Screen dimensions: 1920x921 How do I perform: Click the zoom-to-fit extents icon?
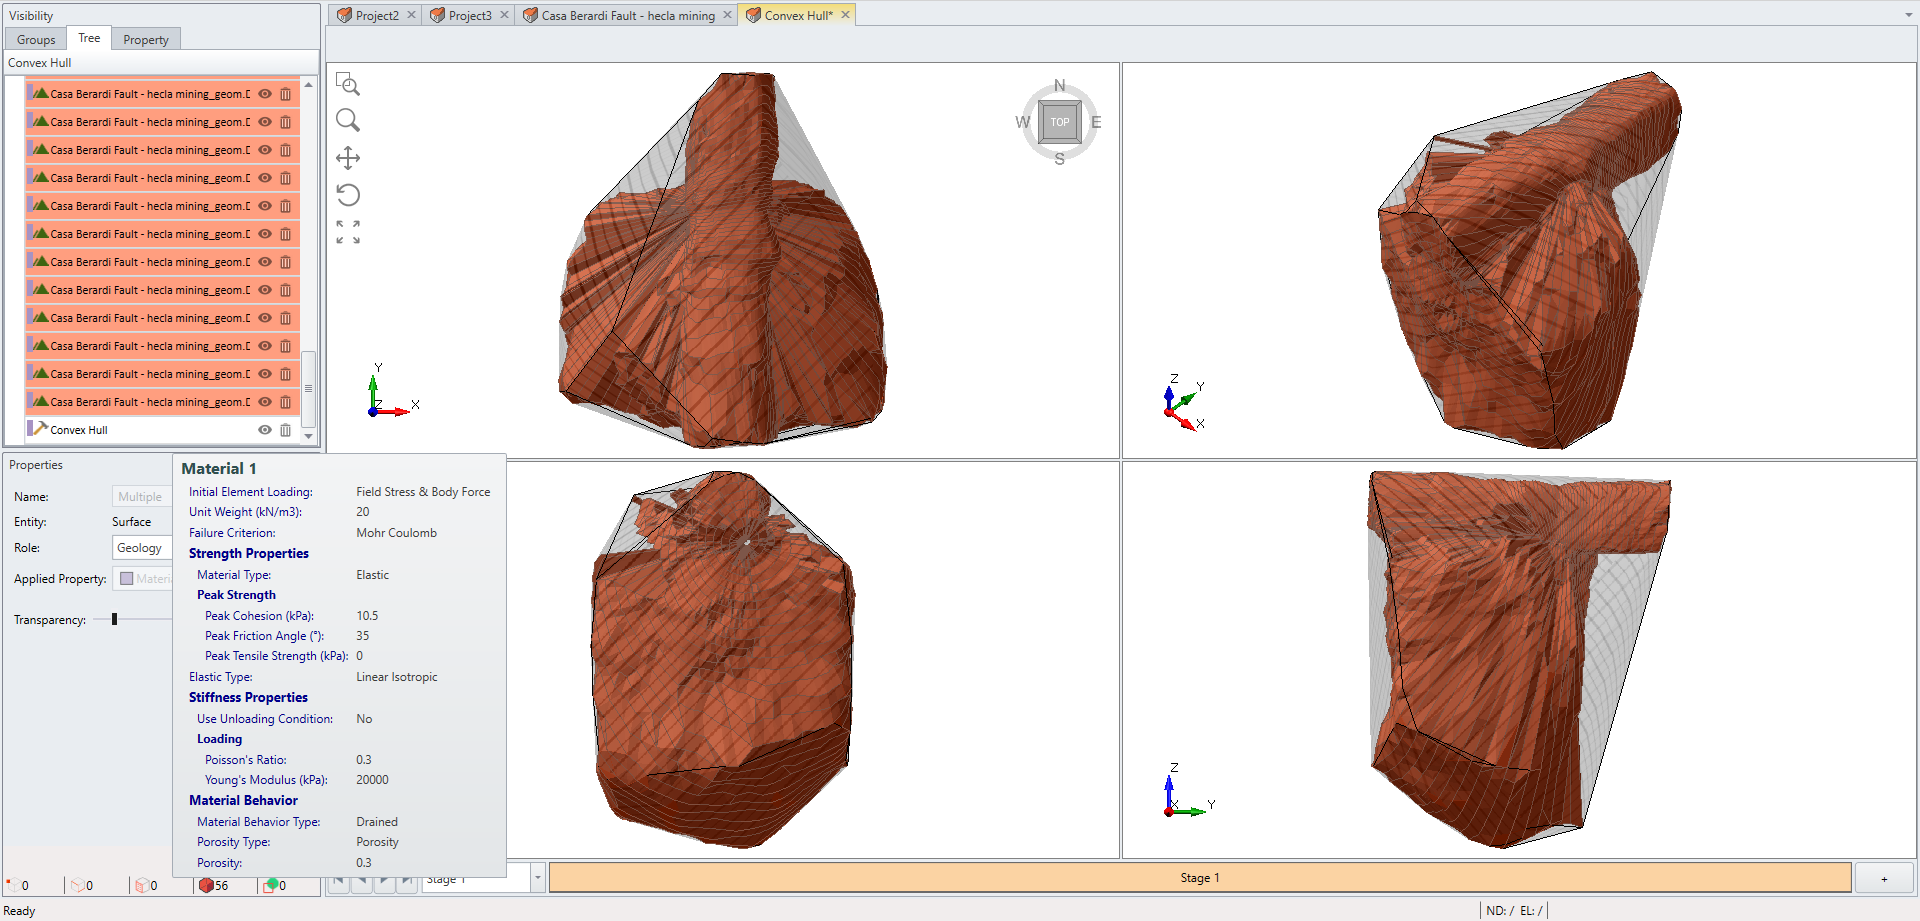(347, 232)
